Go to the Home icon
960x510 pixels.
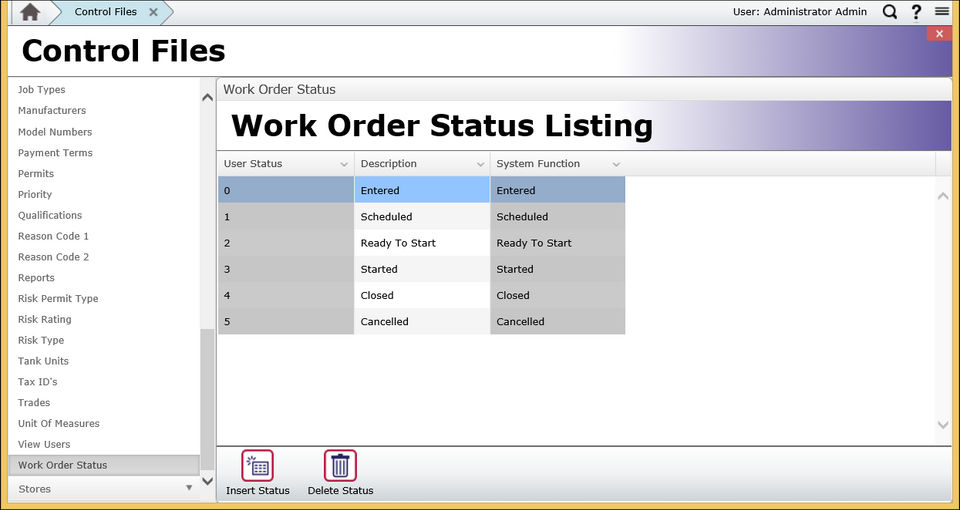coord(30,12)
